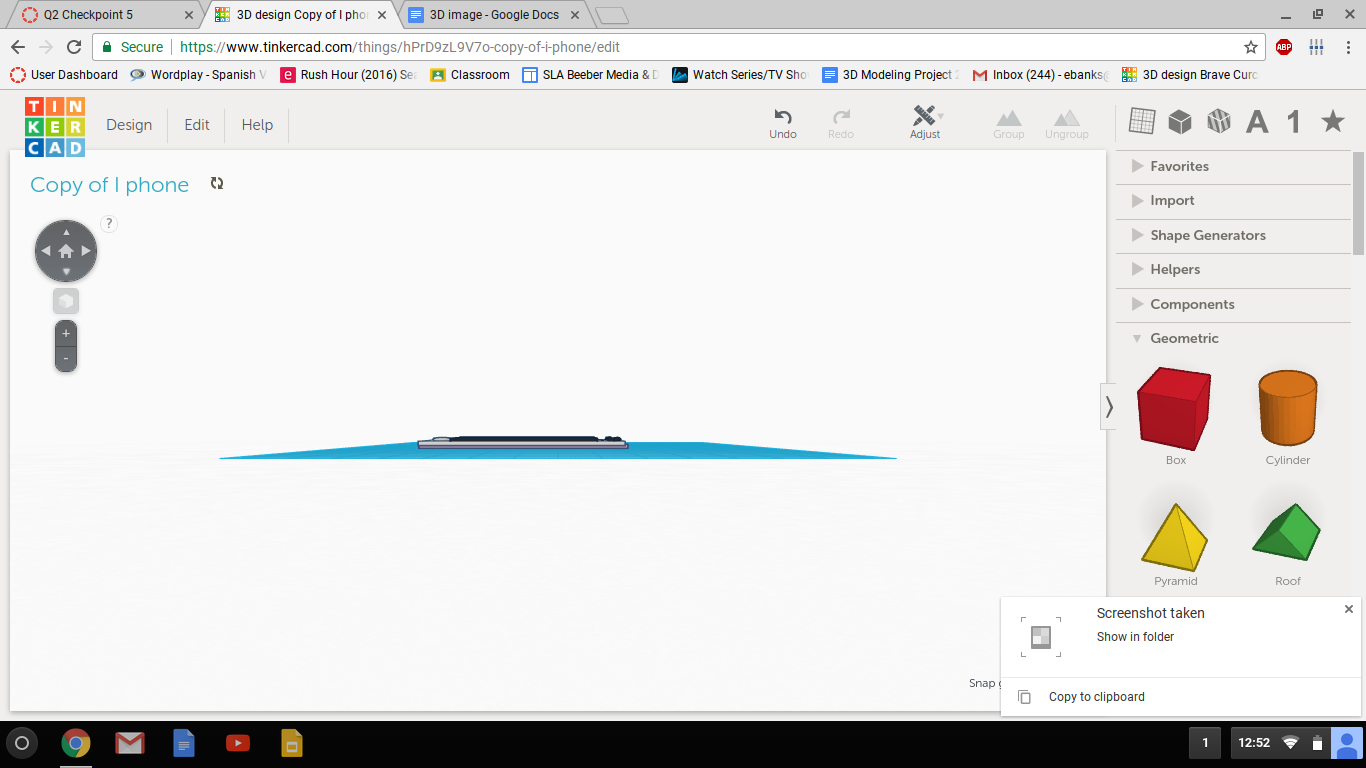Expand the Helpers section
Image resolution: width=1366 pixels, height=768 pixels.
tap(1174, 269)
